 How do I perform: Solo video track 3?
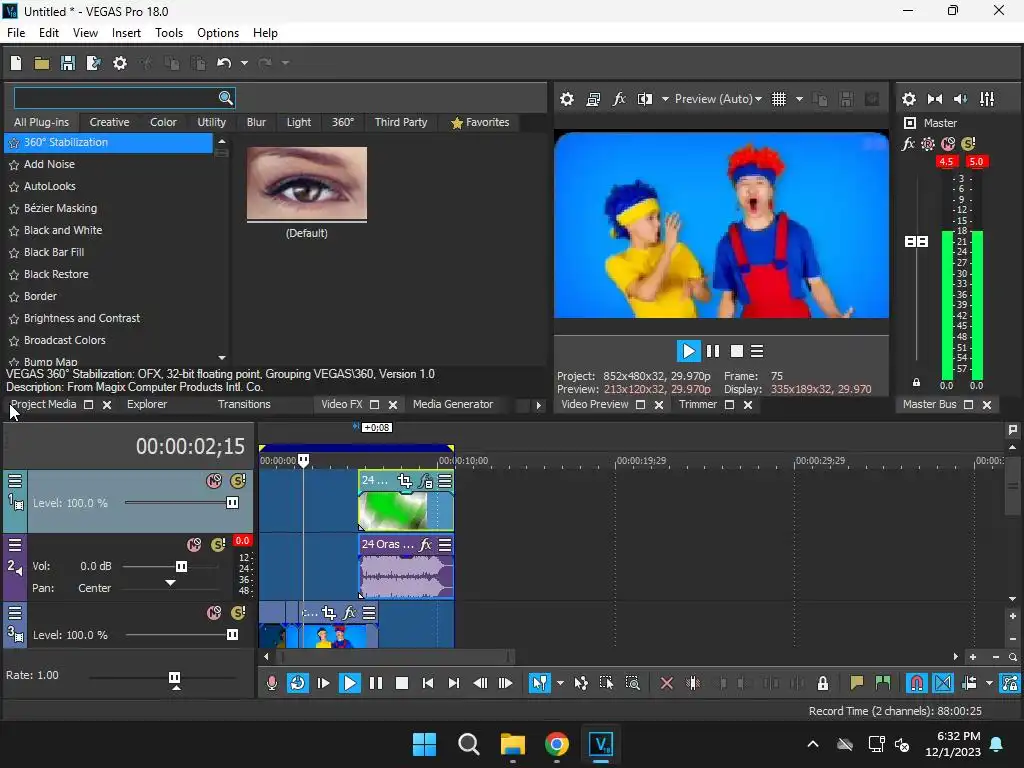click(x=238, y=613)
